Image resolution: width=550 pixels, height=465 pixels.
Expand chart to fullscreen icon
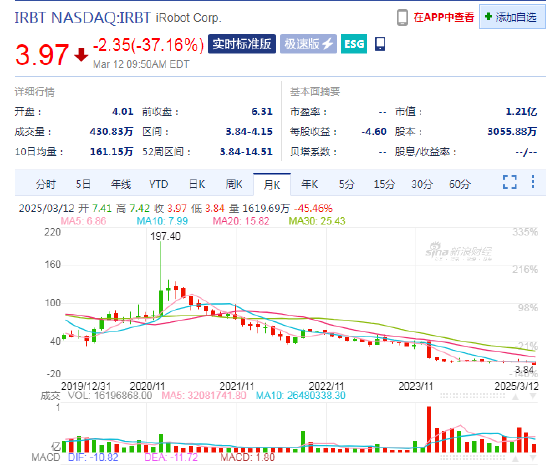510,182
